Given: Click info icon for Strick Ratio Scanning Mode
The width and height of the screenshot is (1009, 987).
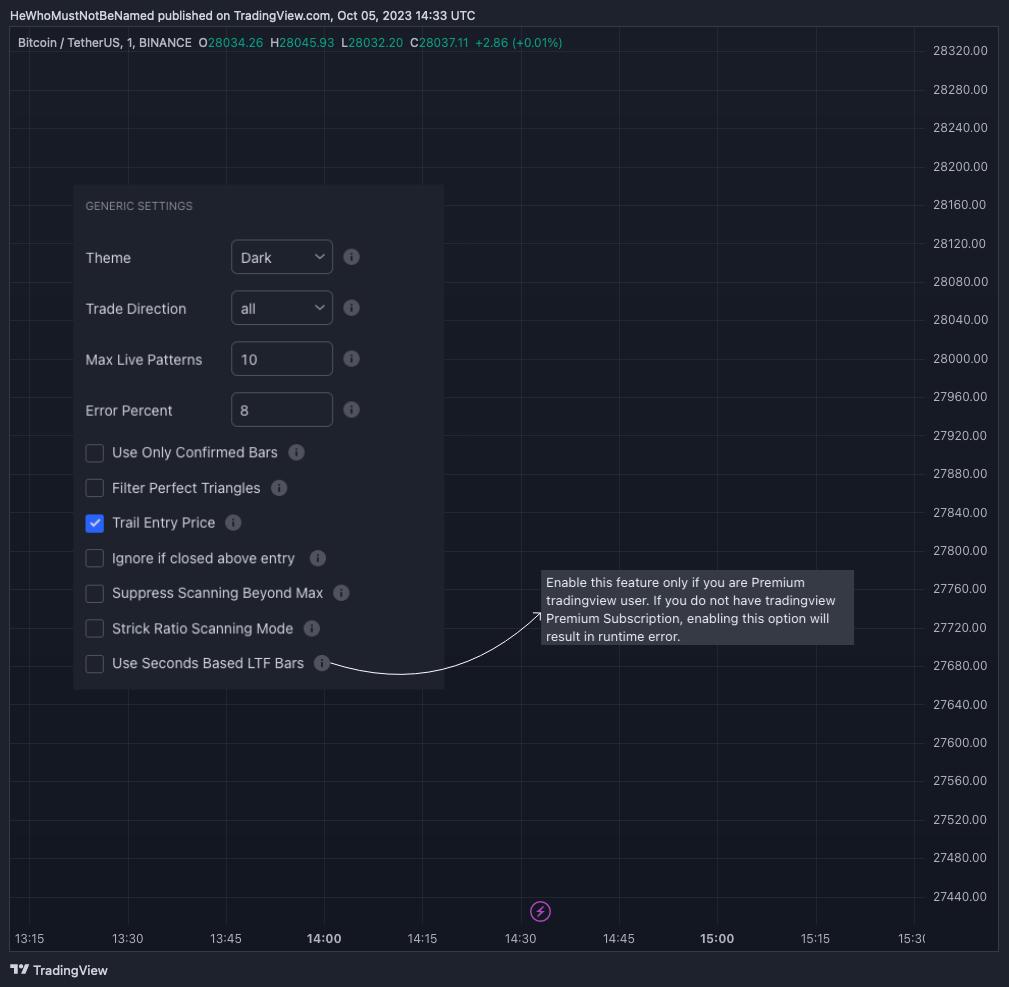Looking at the screenshot, I should [311, 628].
